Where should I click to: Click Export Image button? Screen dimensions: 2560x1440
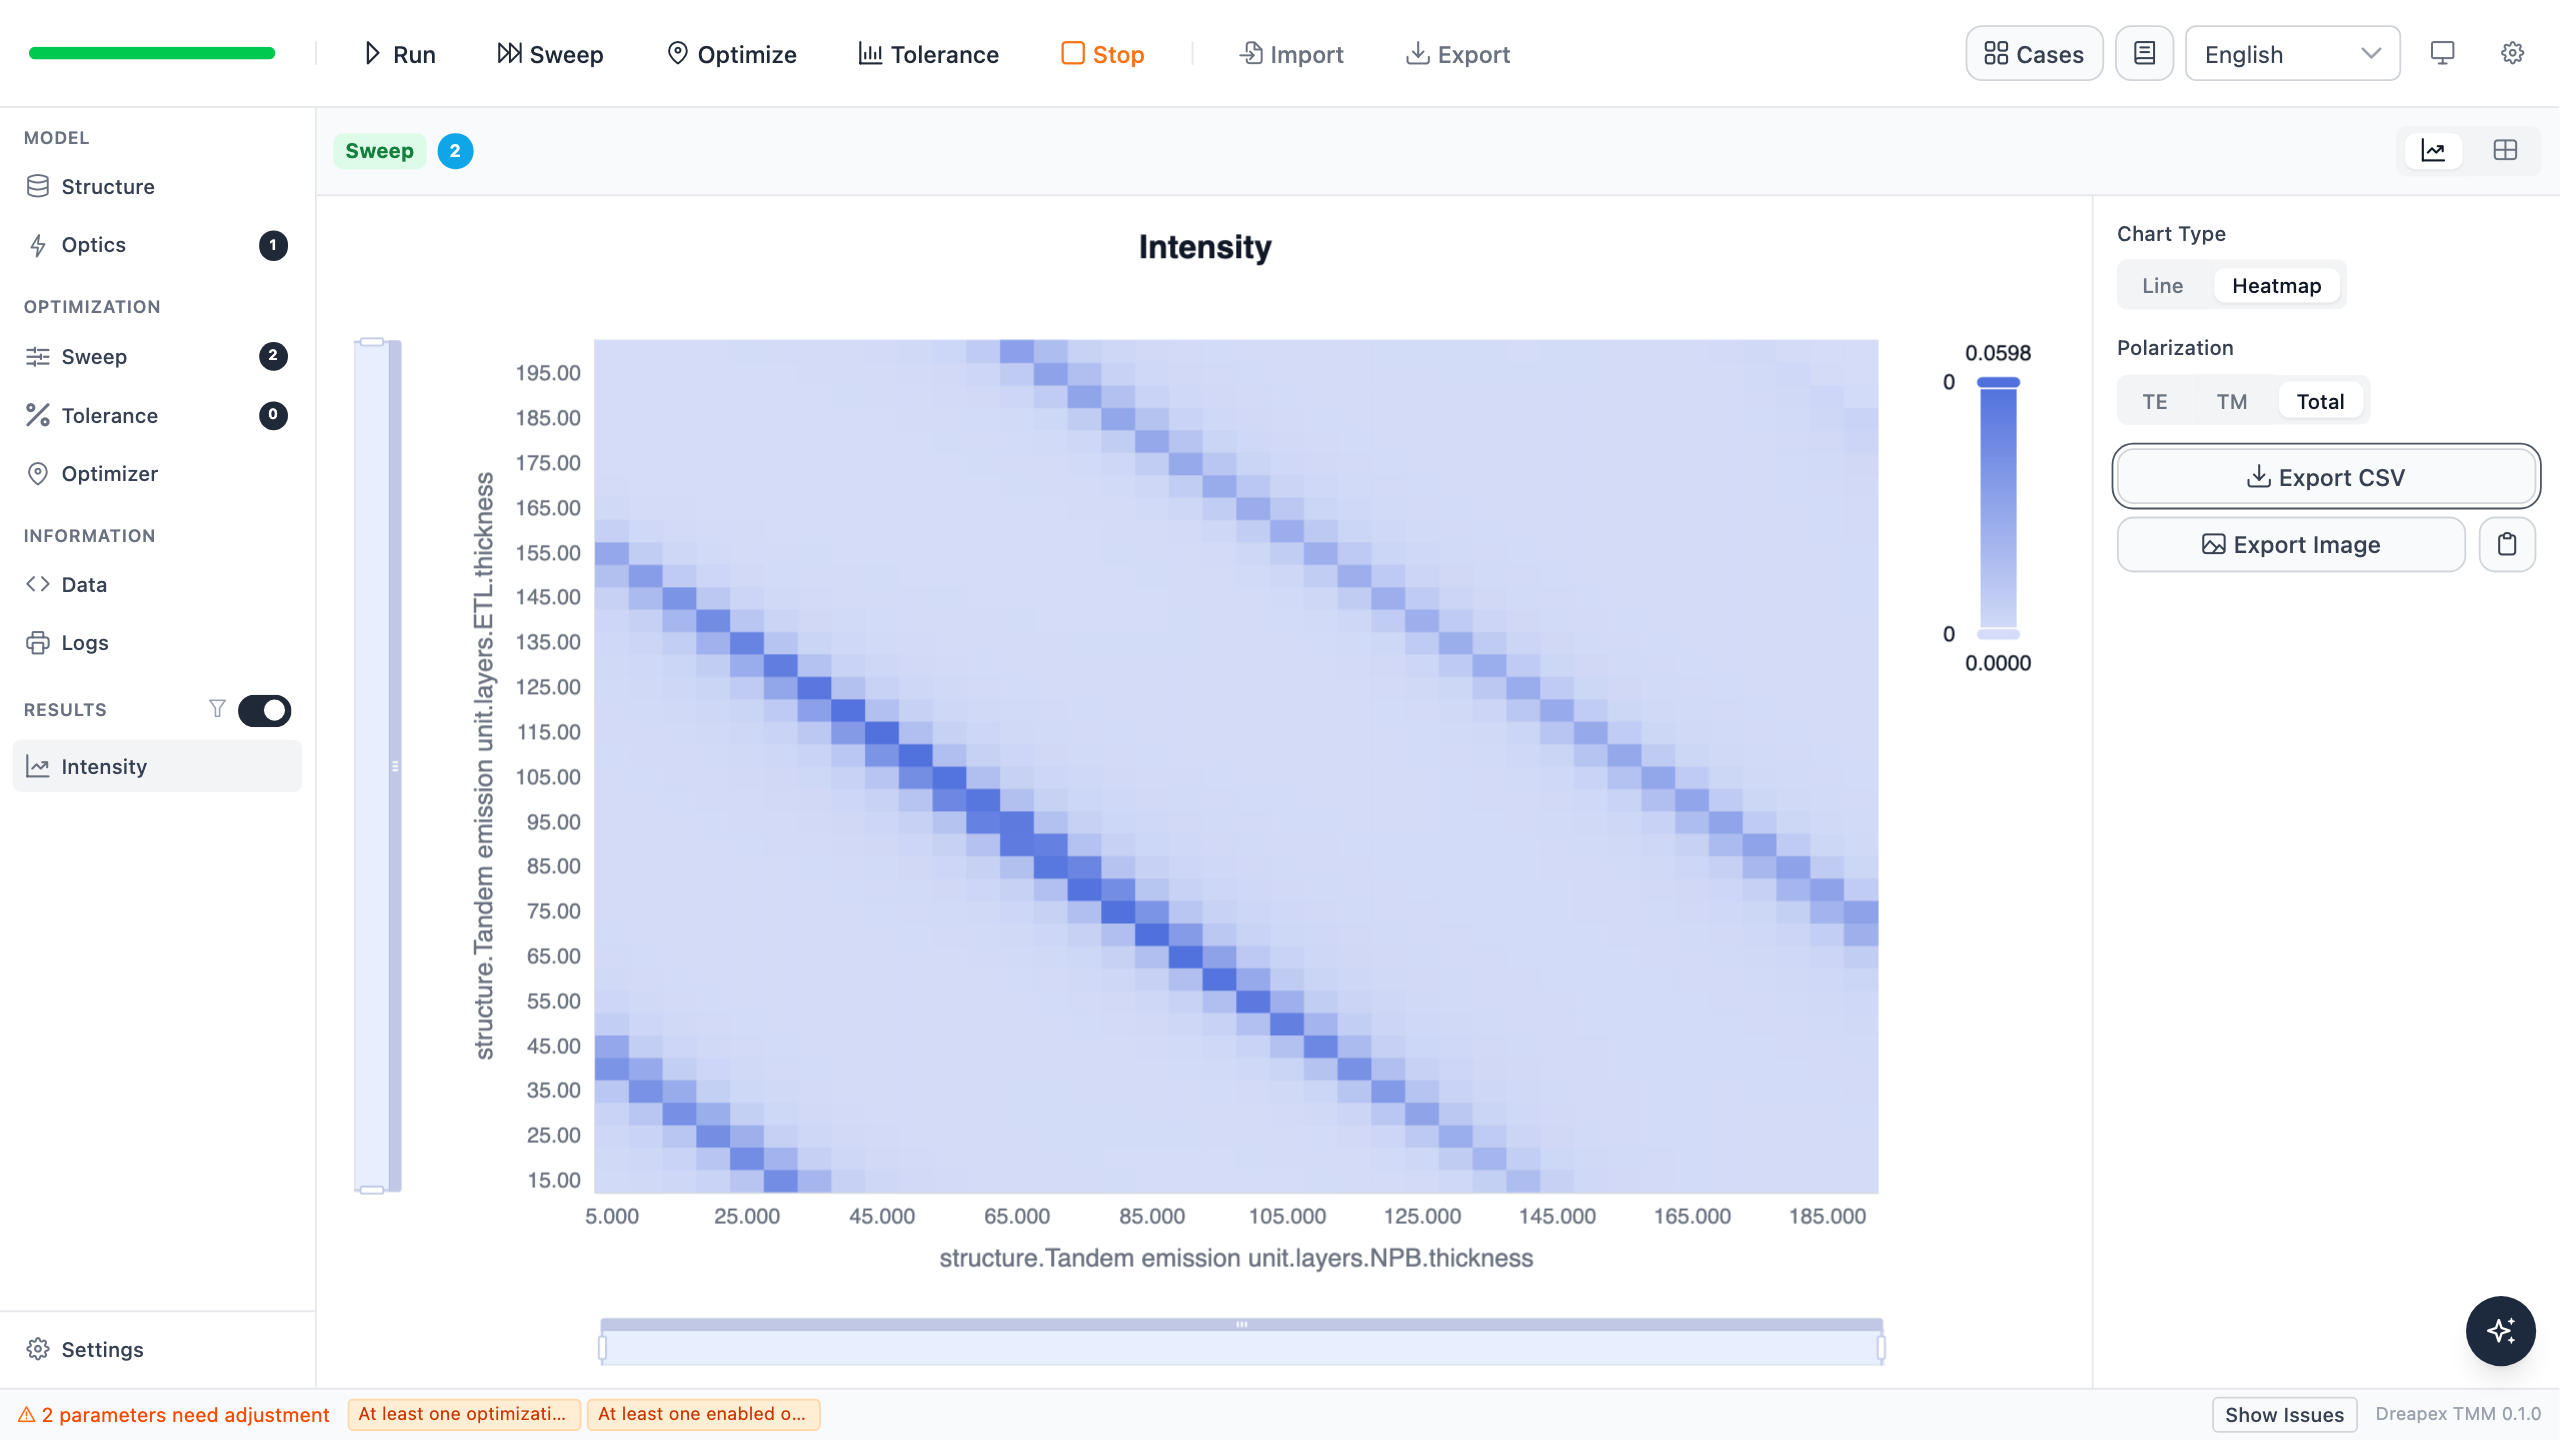2291,544
